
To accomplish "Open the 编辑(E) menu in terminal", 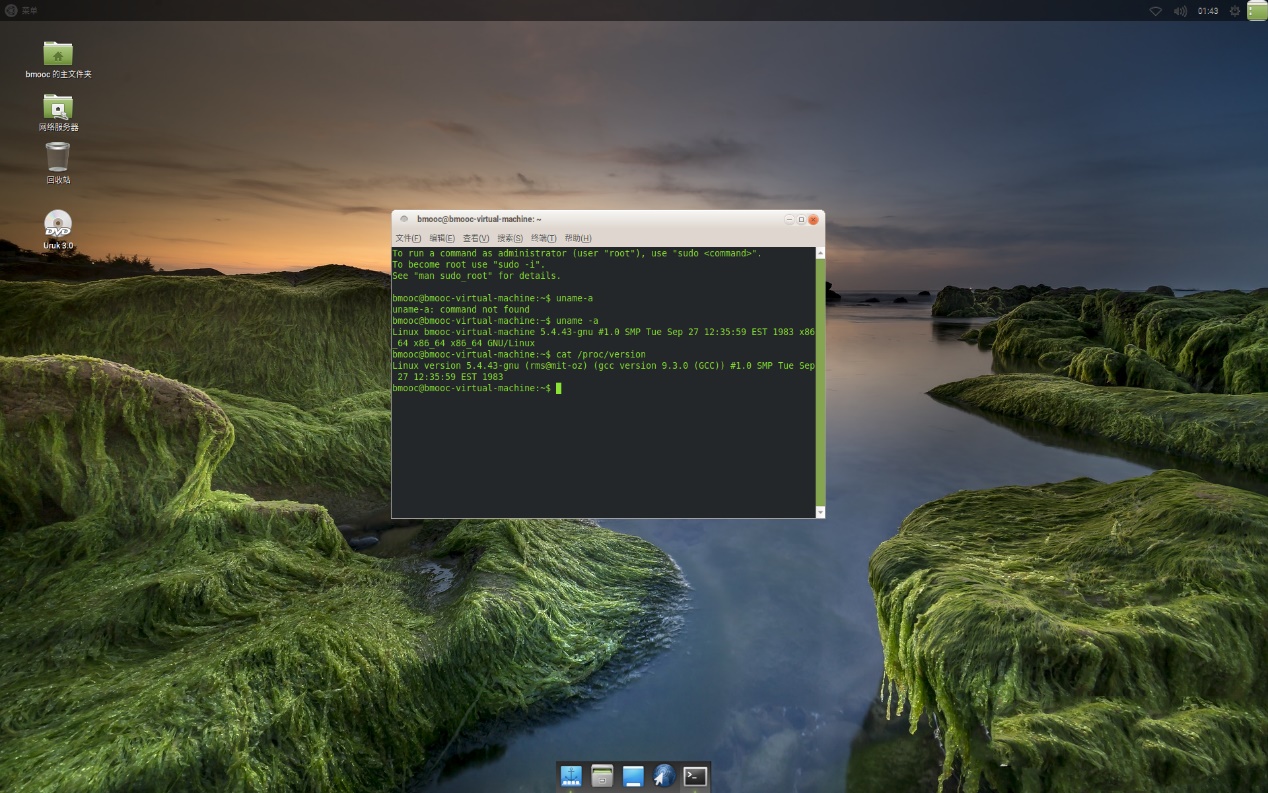I will (x=442, y=238).
